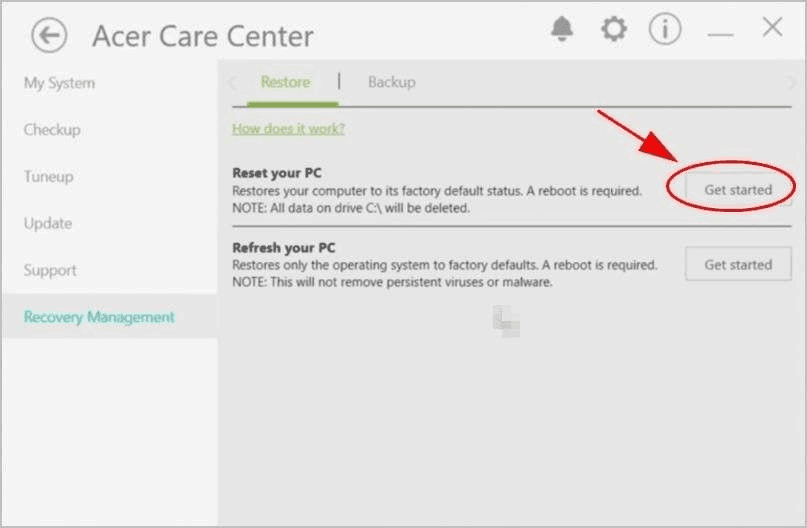Click the left tab scroll chevron
This screenshot has height=528, width=807.
coord(233,82)
